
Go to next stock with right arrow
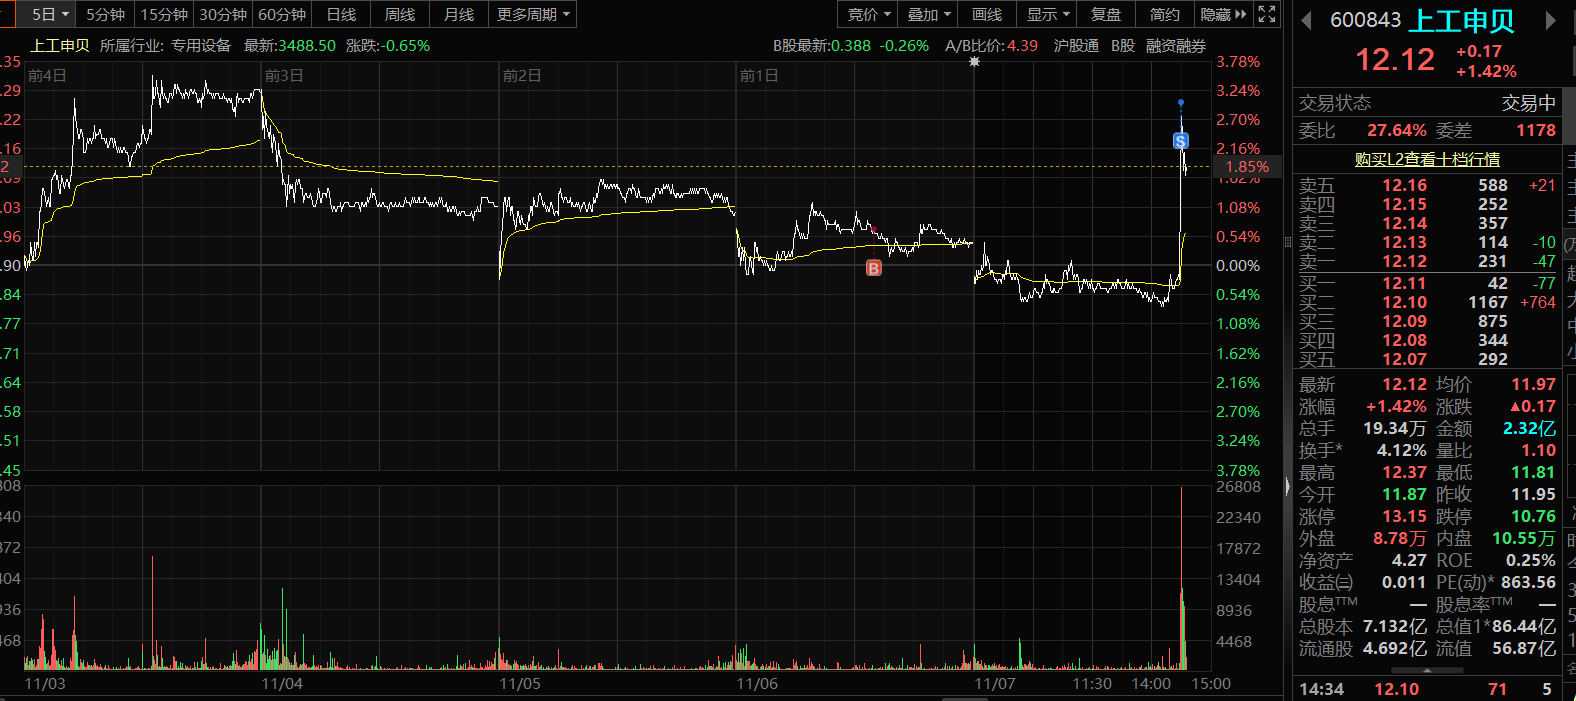1551,20
